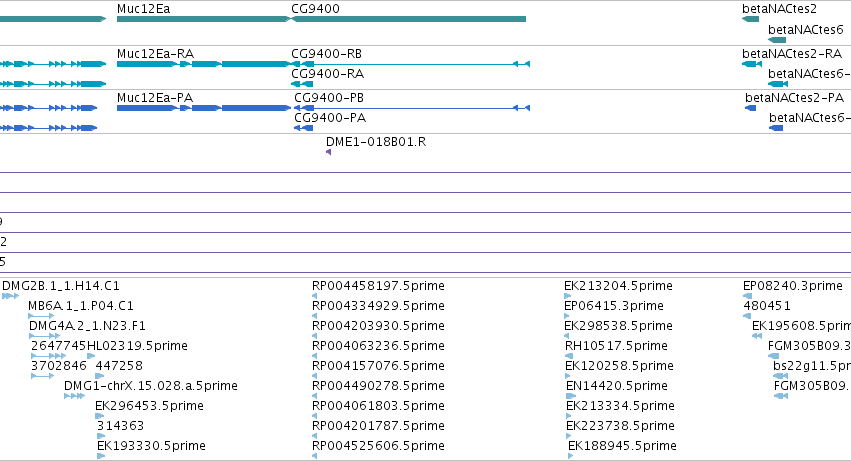851x461 pixels.
Task: Click the EK213204.5prime EST label
Action: 618,286
